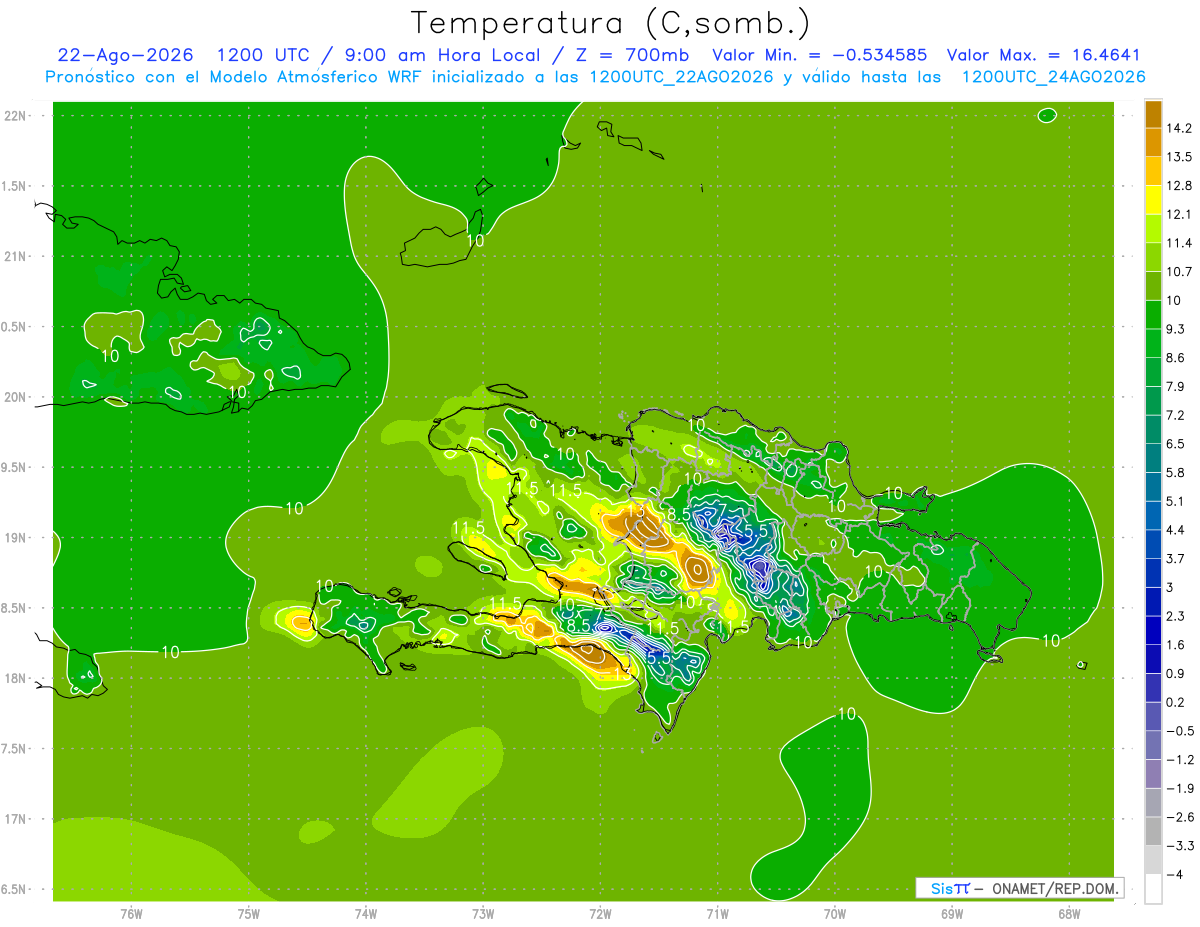1200x927 pixels.
Task: Click the '20N' latitude tick label
Action: click(17, 397)
